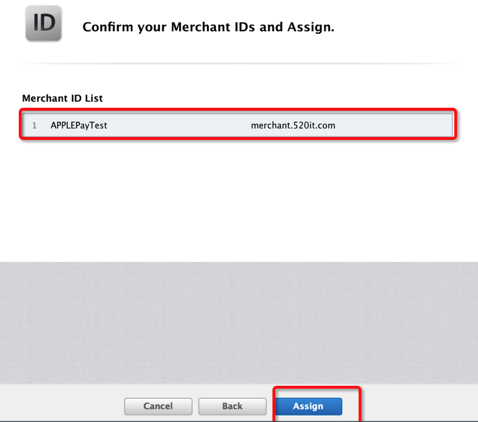Screen dimensions: 478x422
Task: Cancel the merchant ID assignment
Action: (158, 406)
